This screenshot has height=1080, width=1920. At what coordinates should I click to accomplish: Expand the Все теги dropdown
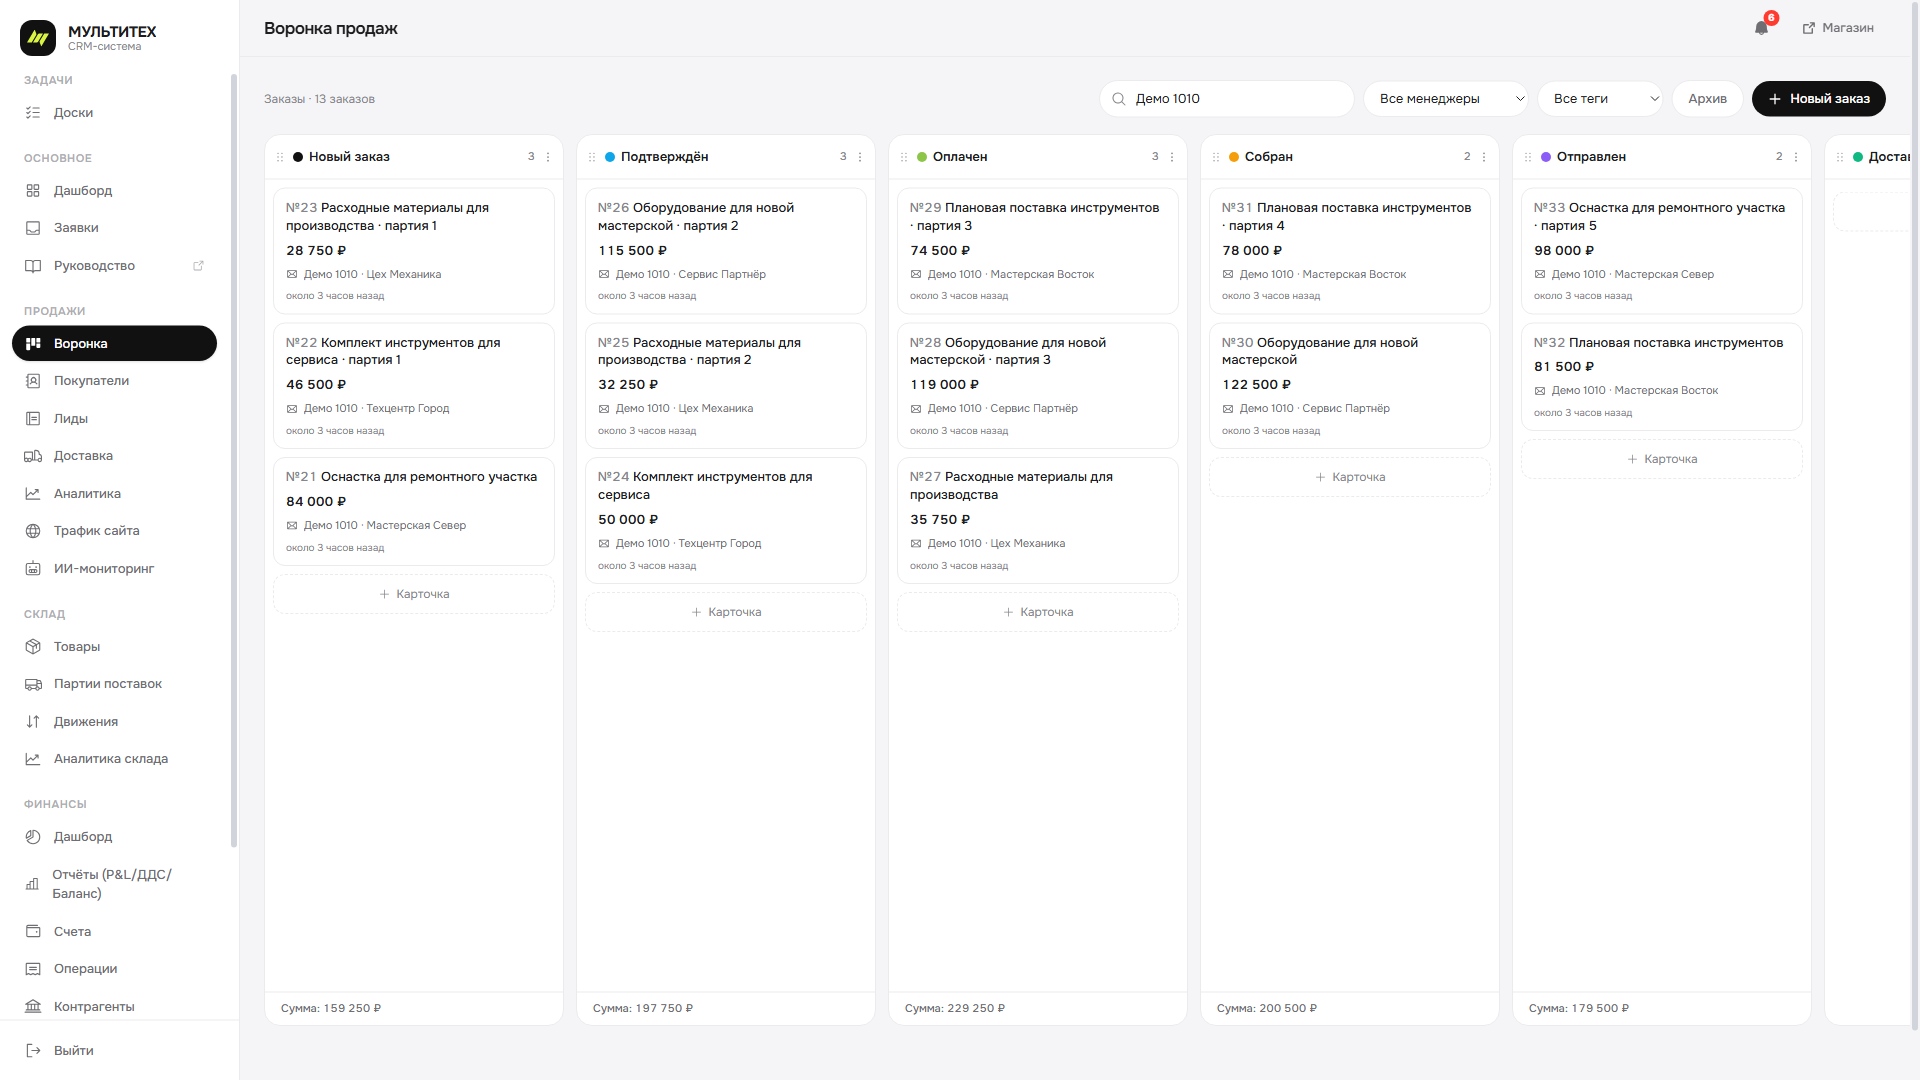point(1600,99)
